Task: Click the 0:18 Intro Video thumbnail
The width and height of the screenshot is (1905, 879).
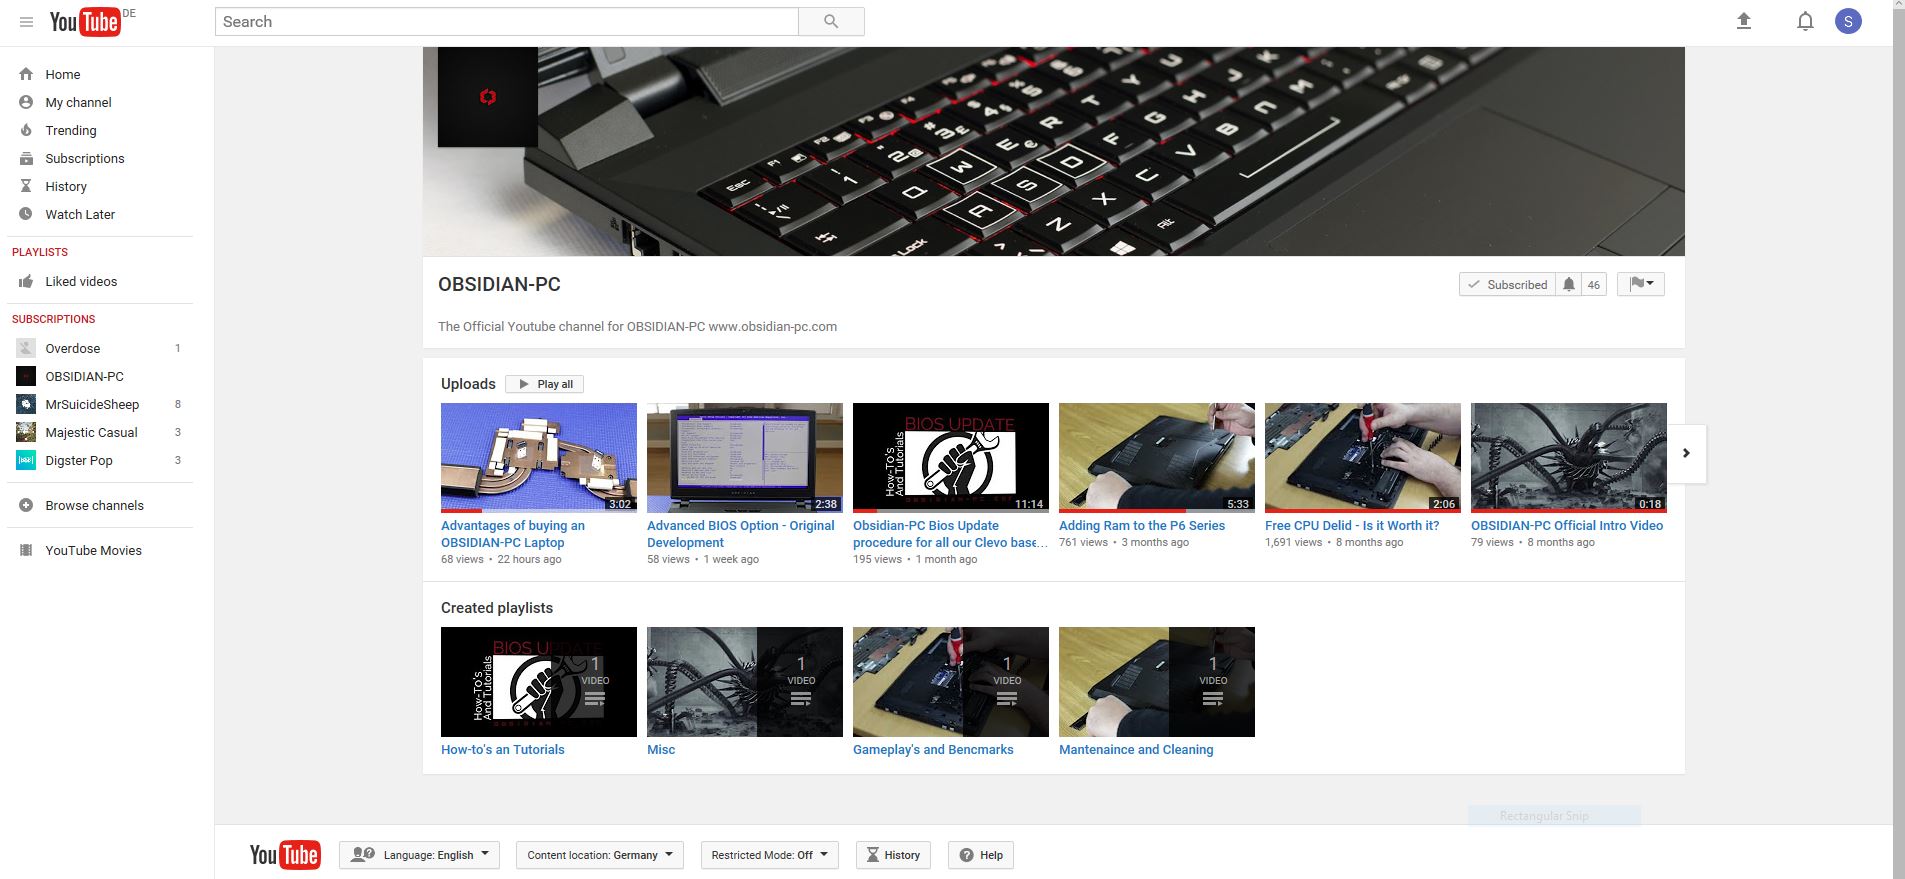Action: point(1569,458)
